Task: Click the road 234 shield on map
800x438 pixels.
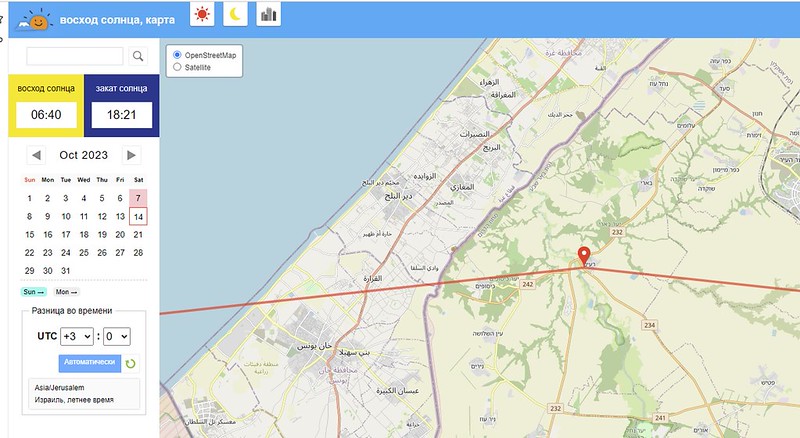Action: (x=649, y=325)
